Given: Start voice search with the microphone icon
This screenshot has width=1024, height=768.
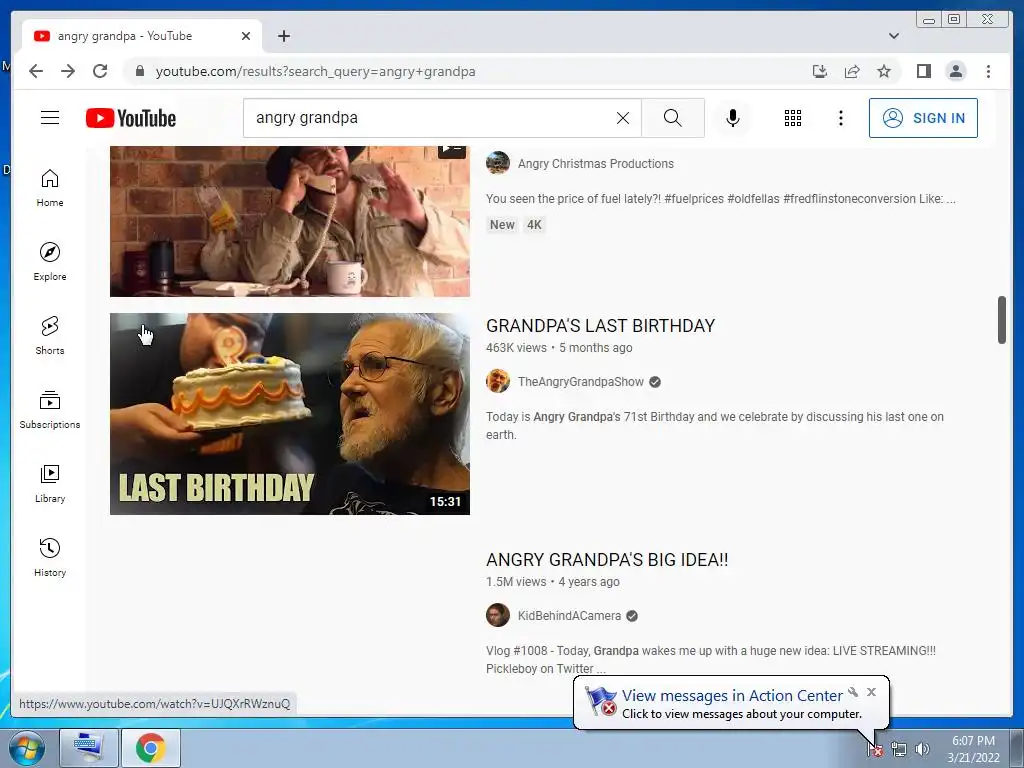Looking at the screenshot, I should [x=733, y=118].
